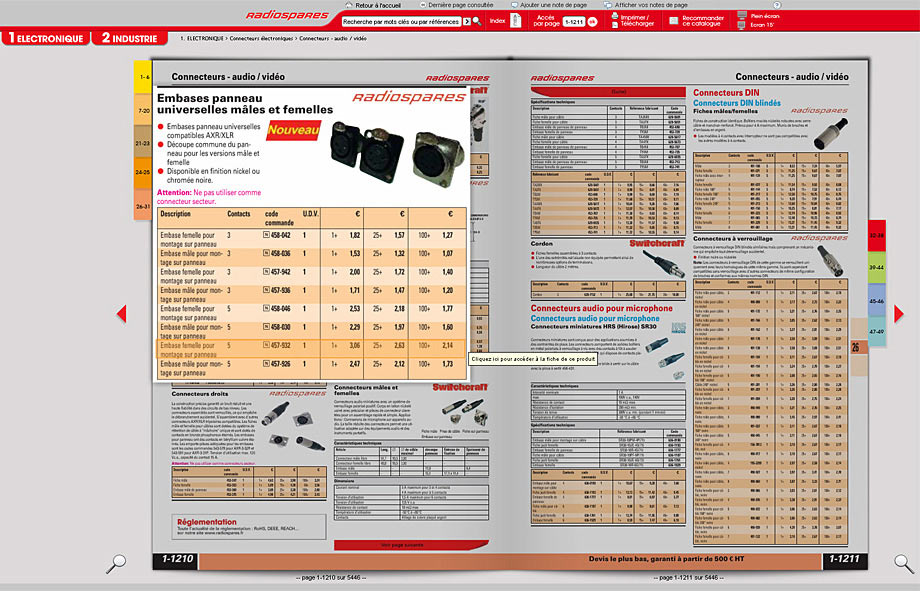Select the blue 45-46 section tab
This screenshot has height=591, width=920.
[x=877, y=300]
